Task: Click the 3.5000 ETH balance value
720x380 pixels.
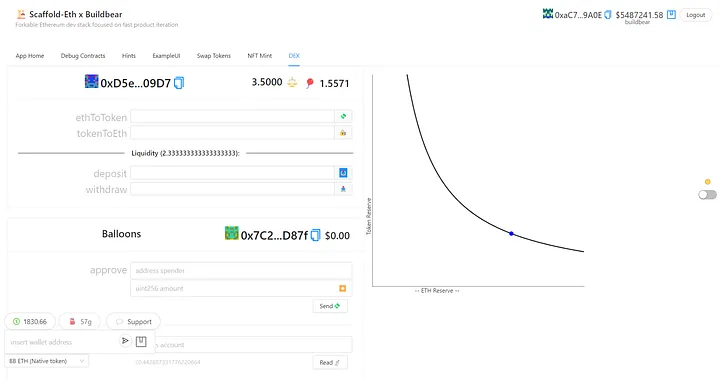Action: coord(267,82)
